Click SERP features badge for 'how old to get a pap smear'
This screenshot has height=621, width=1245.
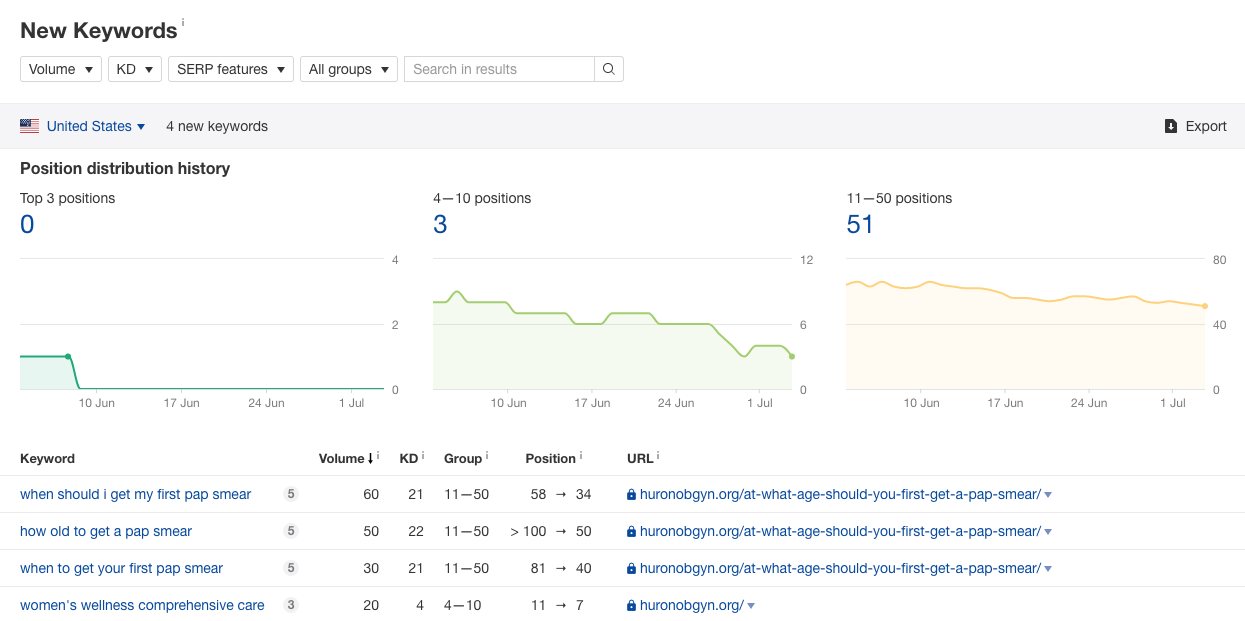point(291,531)
